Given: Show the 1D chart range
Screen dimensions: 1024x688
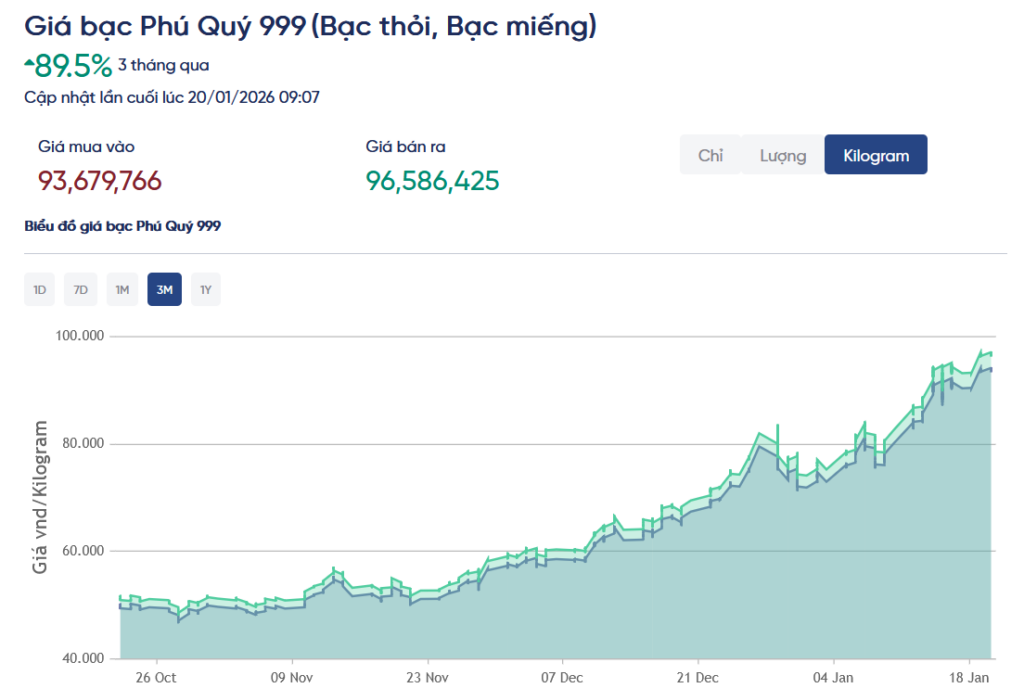Looking at the screenshot, I should (40, 290).
